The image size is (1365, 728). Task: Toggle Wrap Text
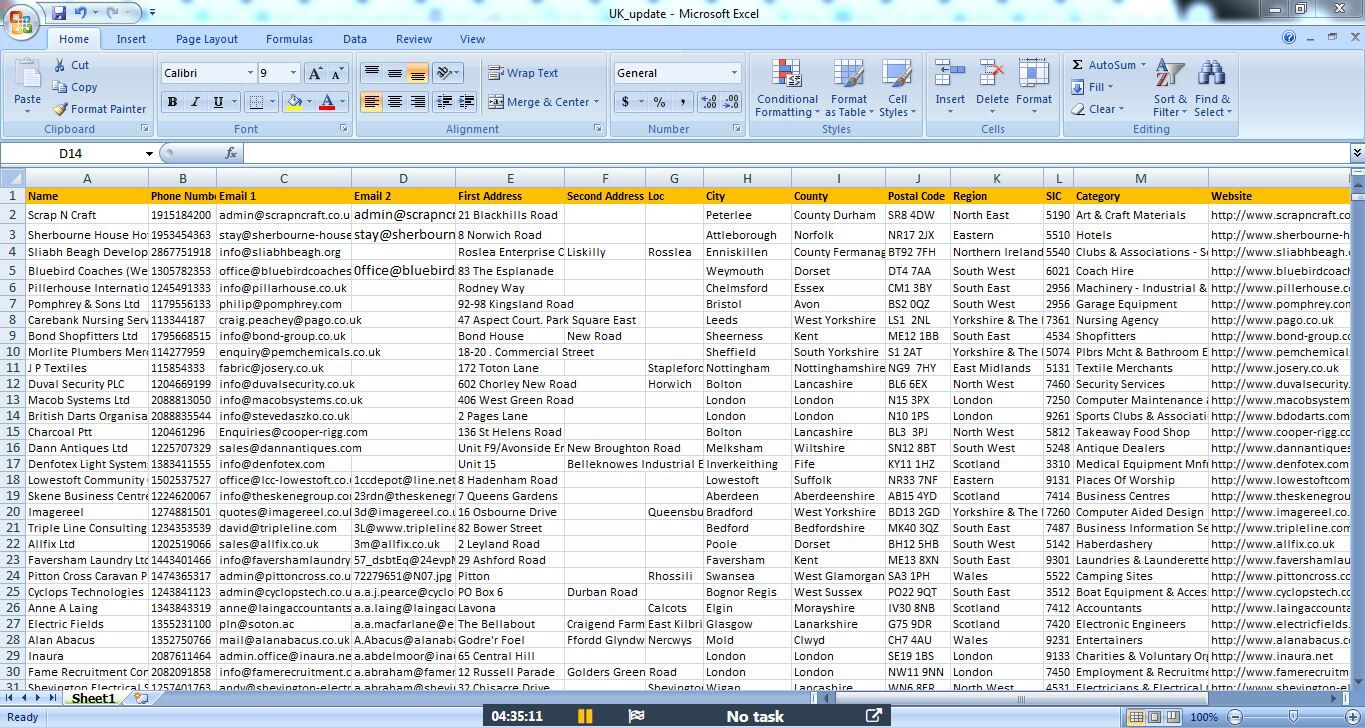click(x=523, y=73)
